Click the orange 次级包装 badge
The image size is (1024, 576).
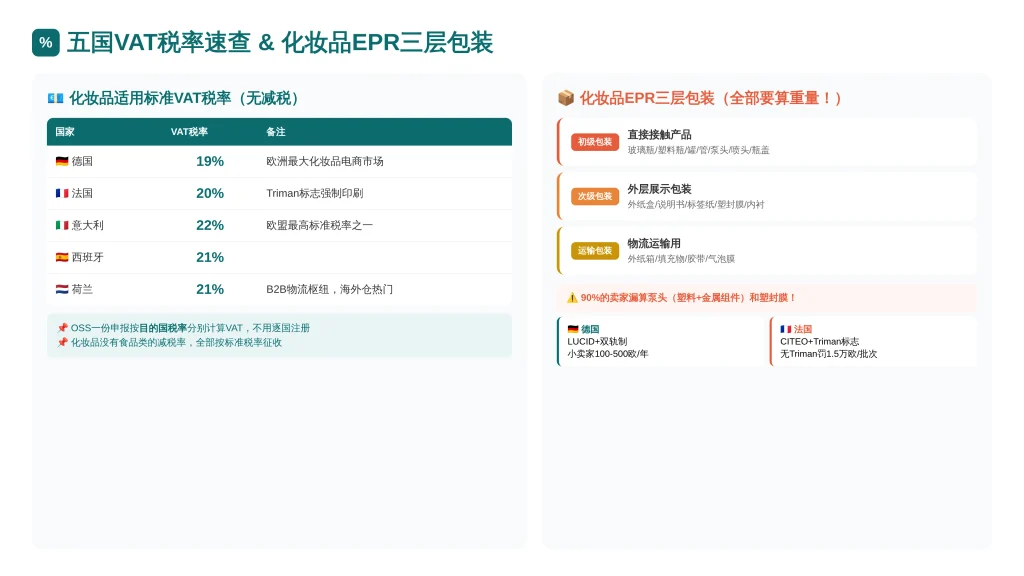pos(595,196)
